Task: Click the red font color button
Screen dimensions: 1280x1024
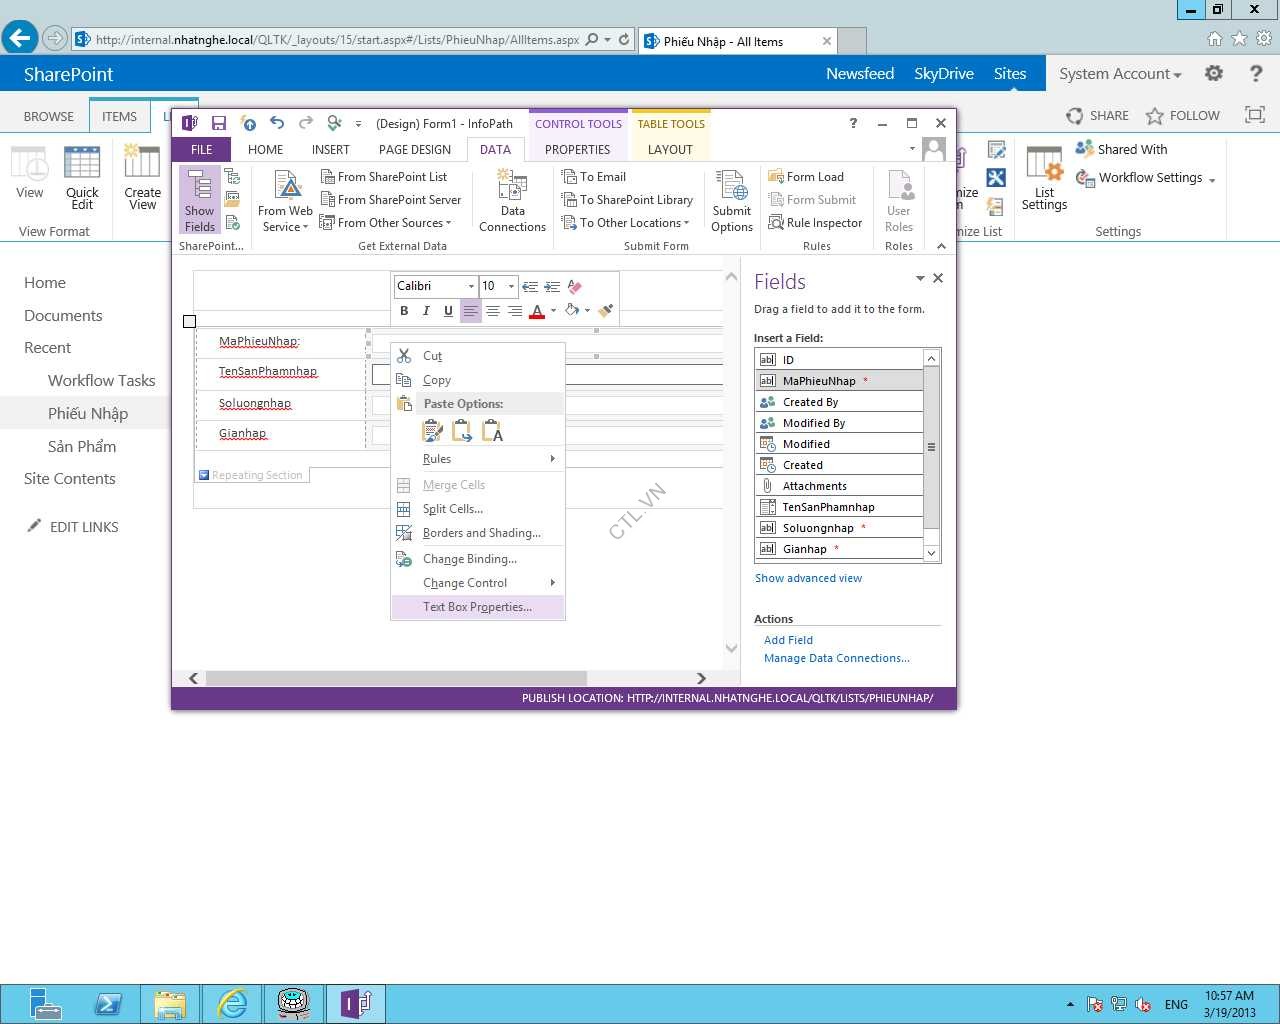Action: pyautogui.click(x=537, y=311)
